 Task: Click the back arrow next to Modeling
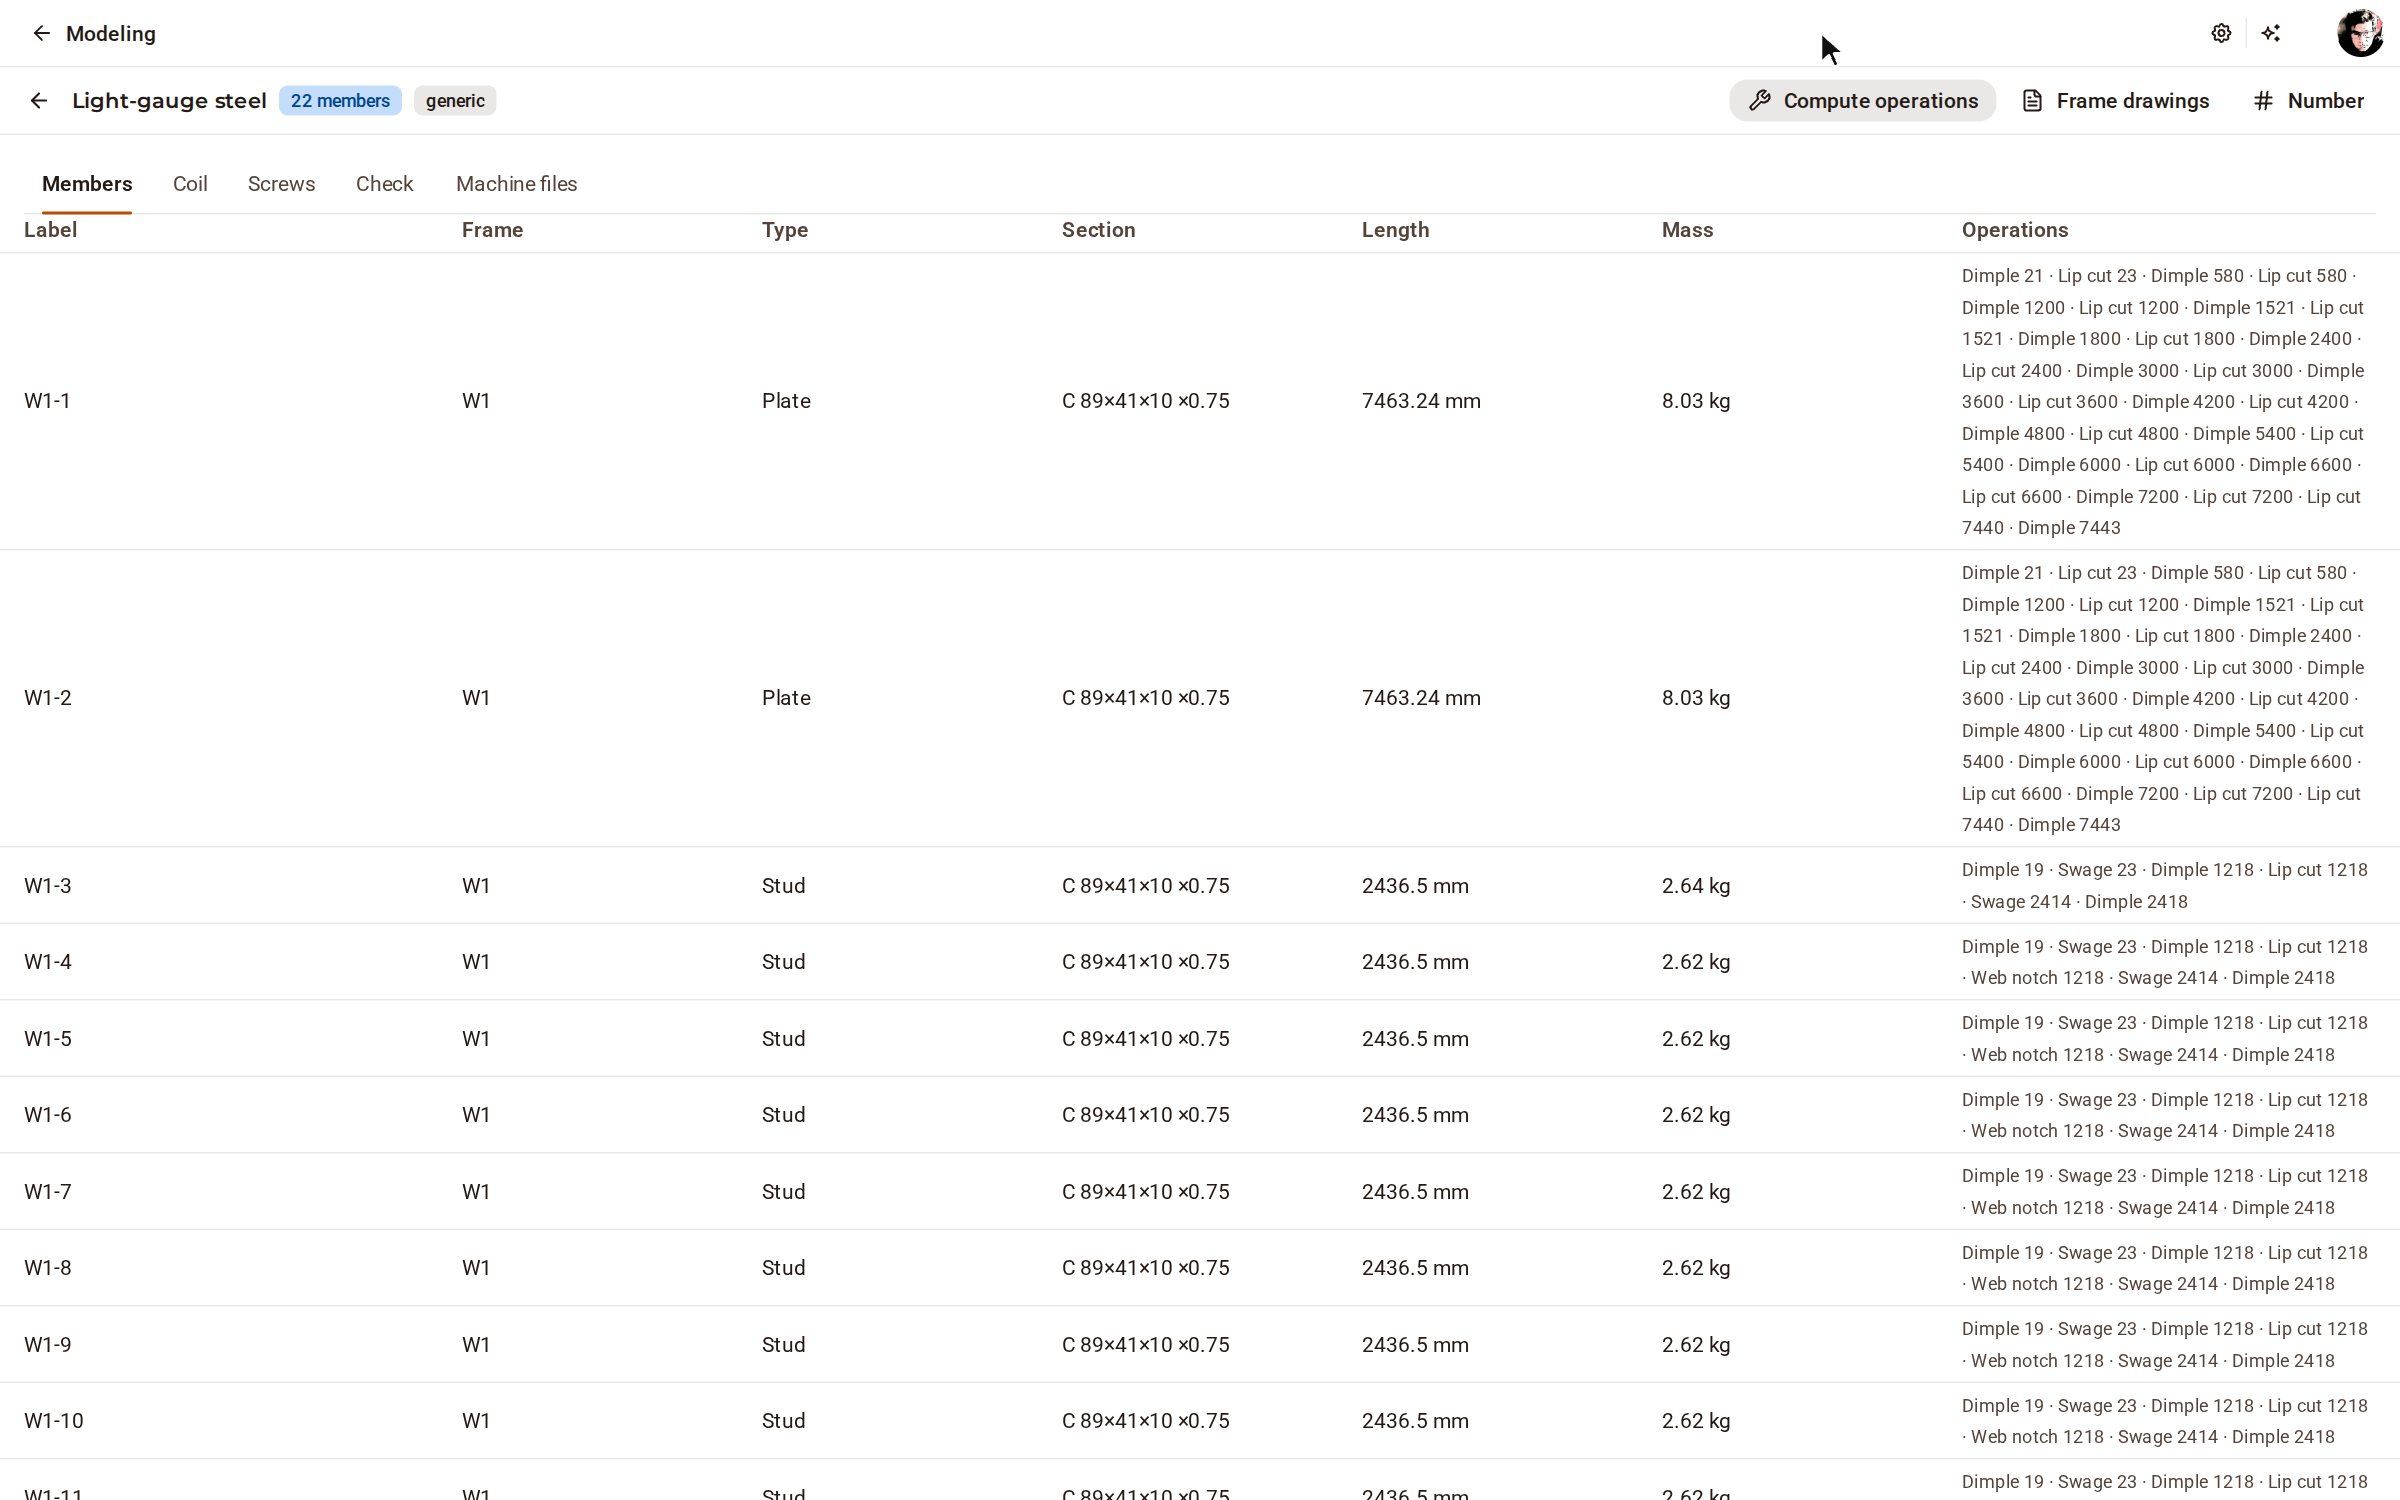click(x=41, y=33)
